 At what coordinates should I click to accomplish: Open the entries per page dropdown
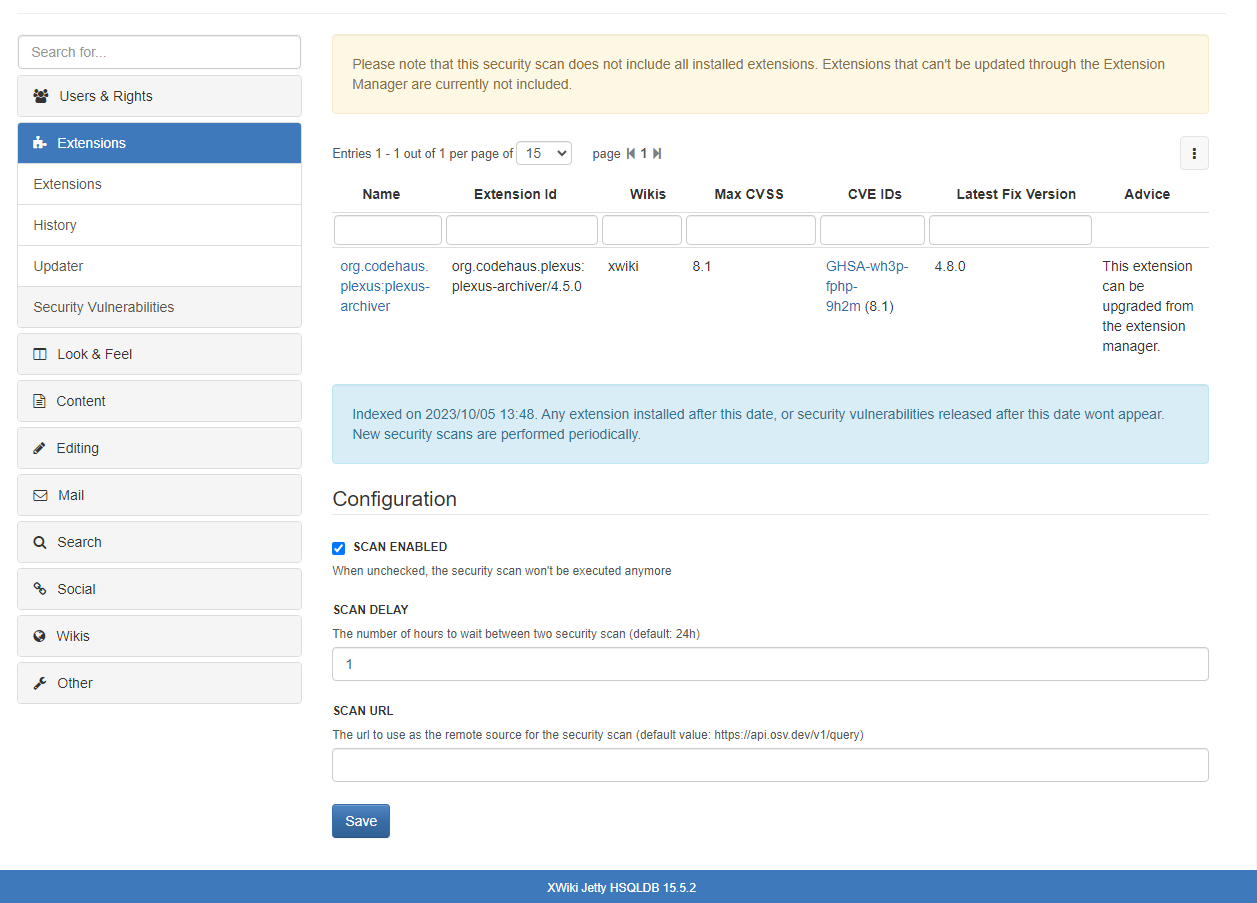(544, 153)
